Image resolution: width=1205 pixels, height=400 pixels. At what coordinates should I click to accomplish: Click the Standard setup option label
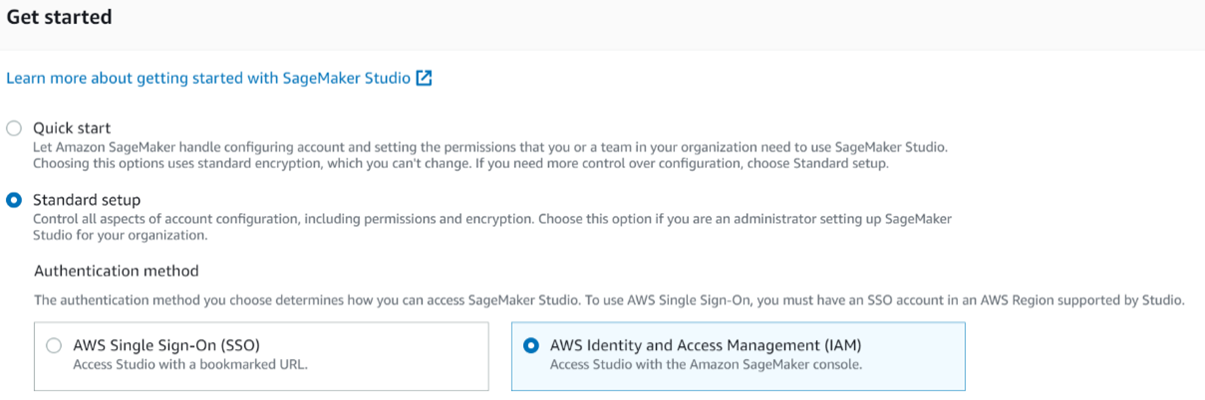point(87,200)
